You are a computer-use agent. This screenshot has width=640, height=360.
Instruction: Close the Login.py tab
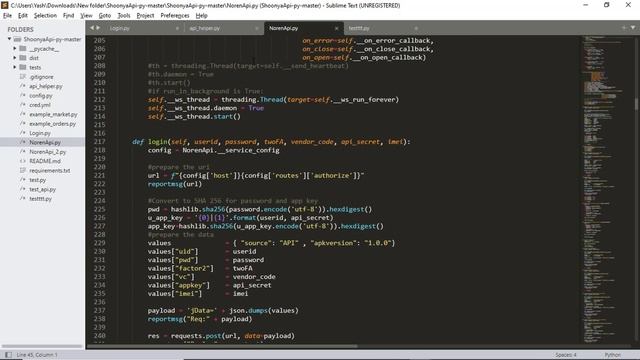[177, 29]
